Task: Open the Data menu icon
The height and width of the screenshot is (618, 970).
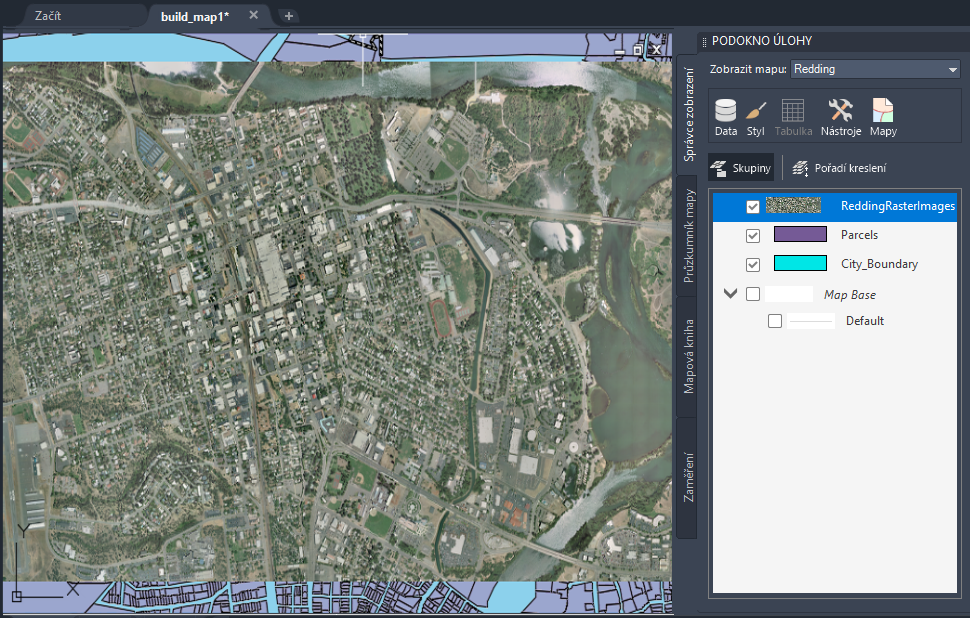Action: coord(726,117)
